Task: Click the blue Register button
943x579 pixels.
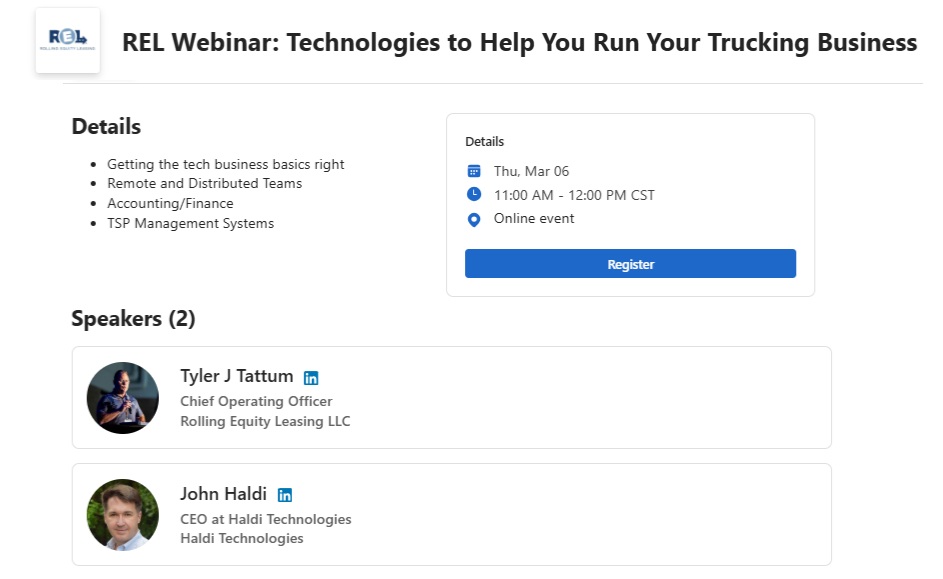Action: [x=630, y=264]
